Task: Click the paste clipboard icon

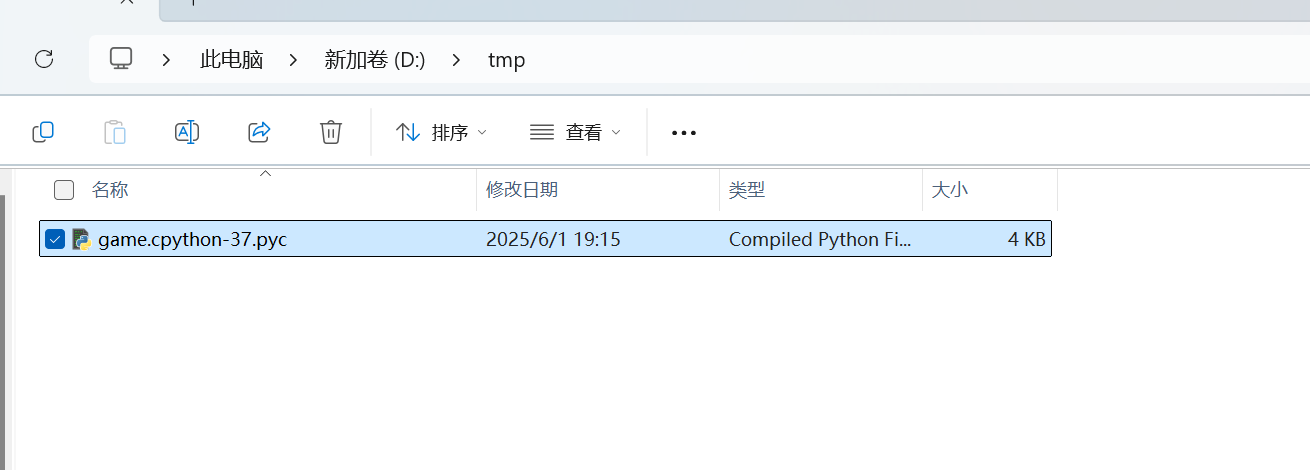Action: 115,132
